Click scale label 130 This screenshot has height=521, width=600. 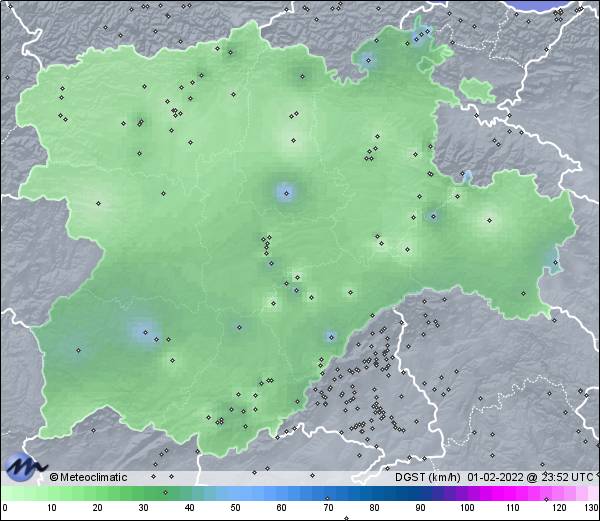[x=592, y=508]
